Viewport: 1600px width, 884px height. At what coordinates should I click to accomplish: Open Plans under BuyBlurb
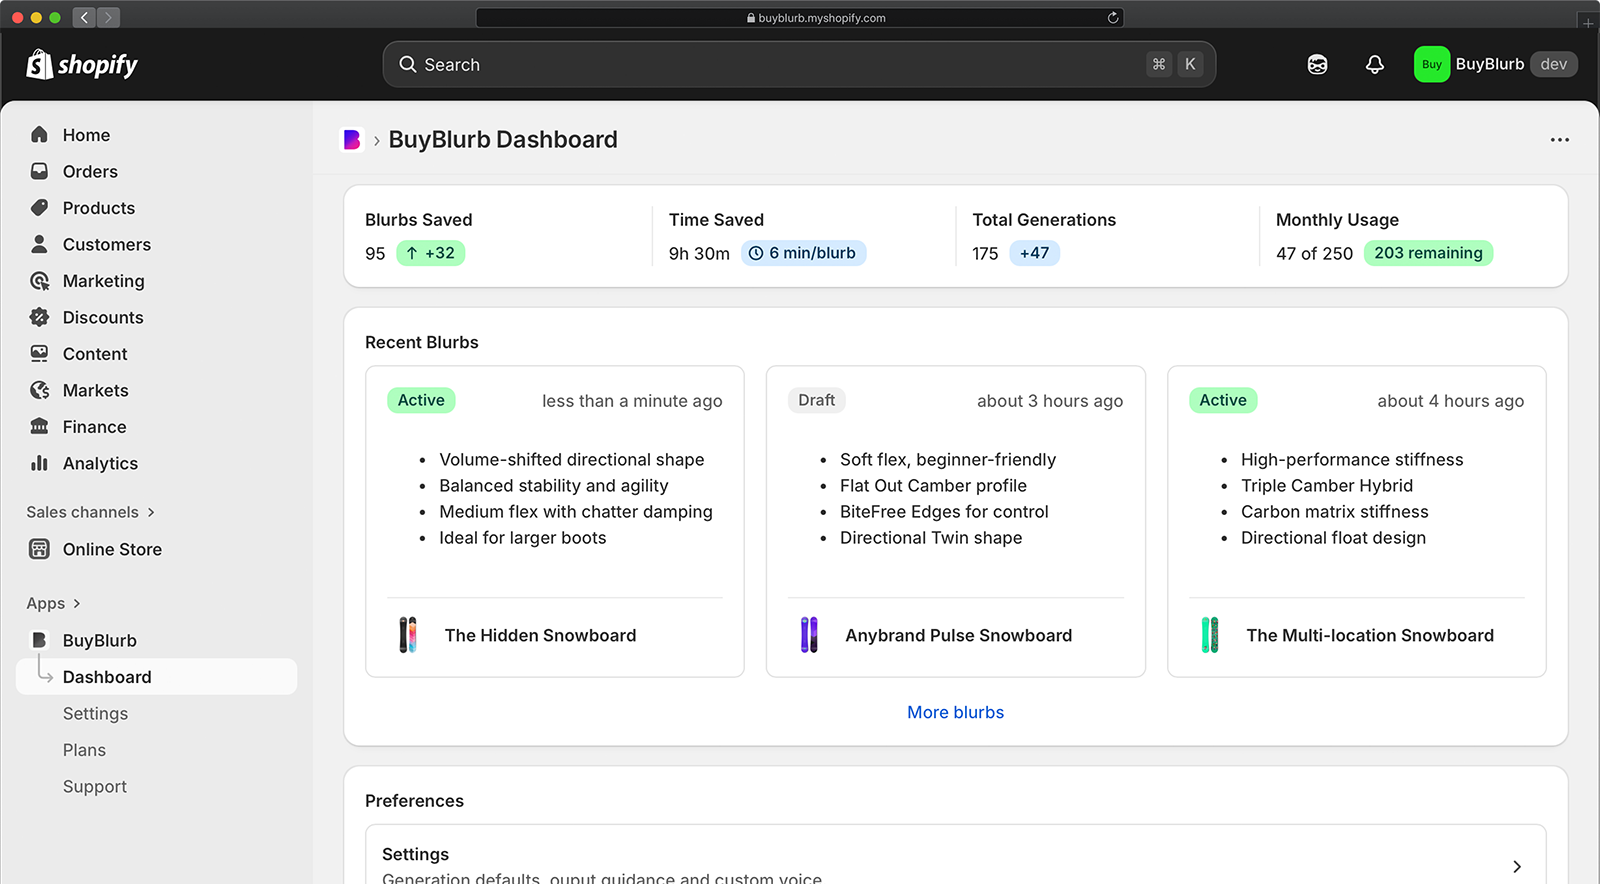point(84,750)
